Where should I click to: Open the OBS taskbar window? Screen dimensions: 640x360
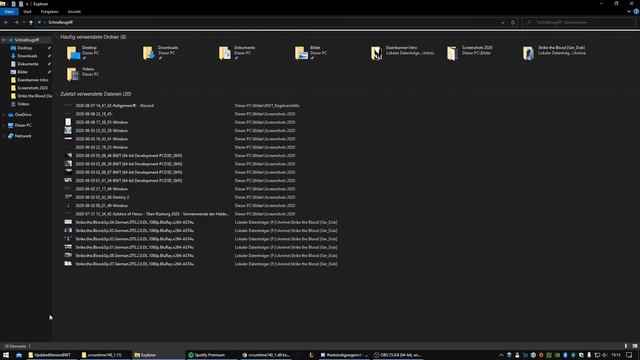pyautogui.click(x=397, y=355)
